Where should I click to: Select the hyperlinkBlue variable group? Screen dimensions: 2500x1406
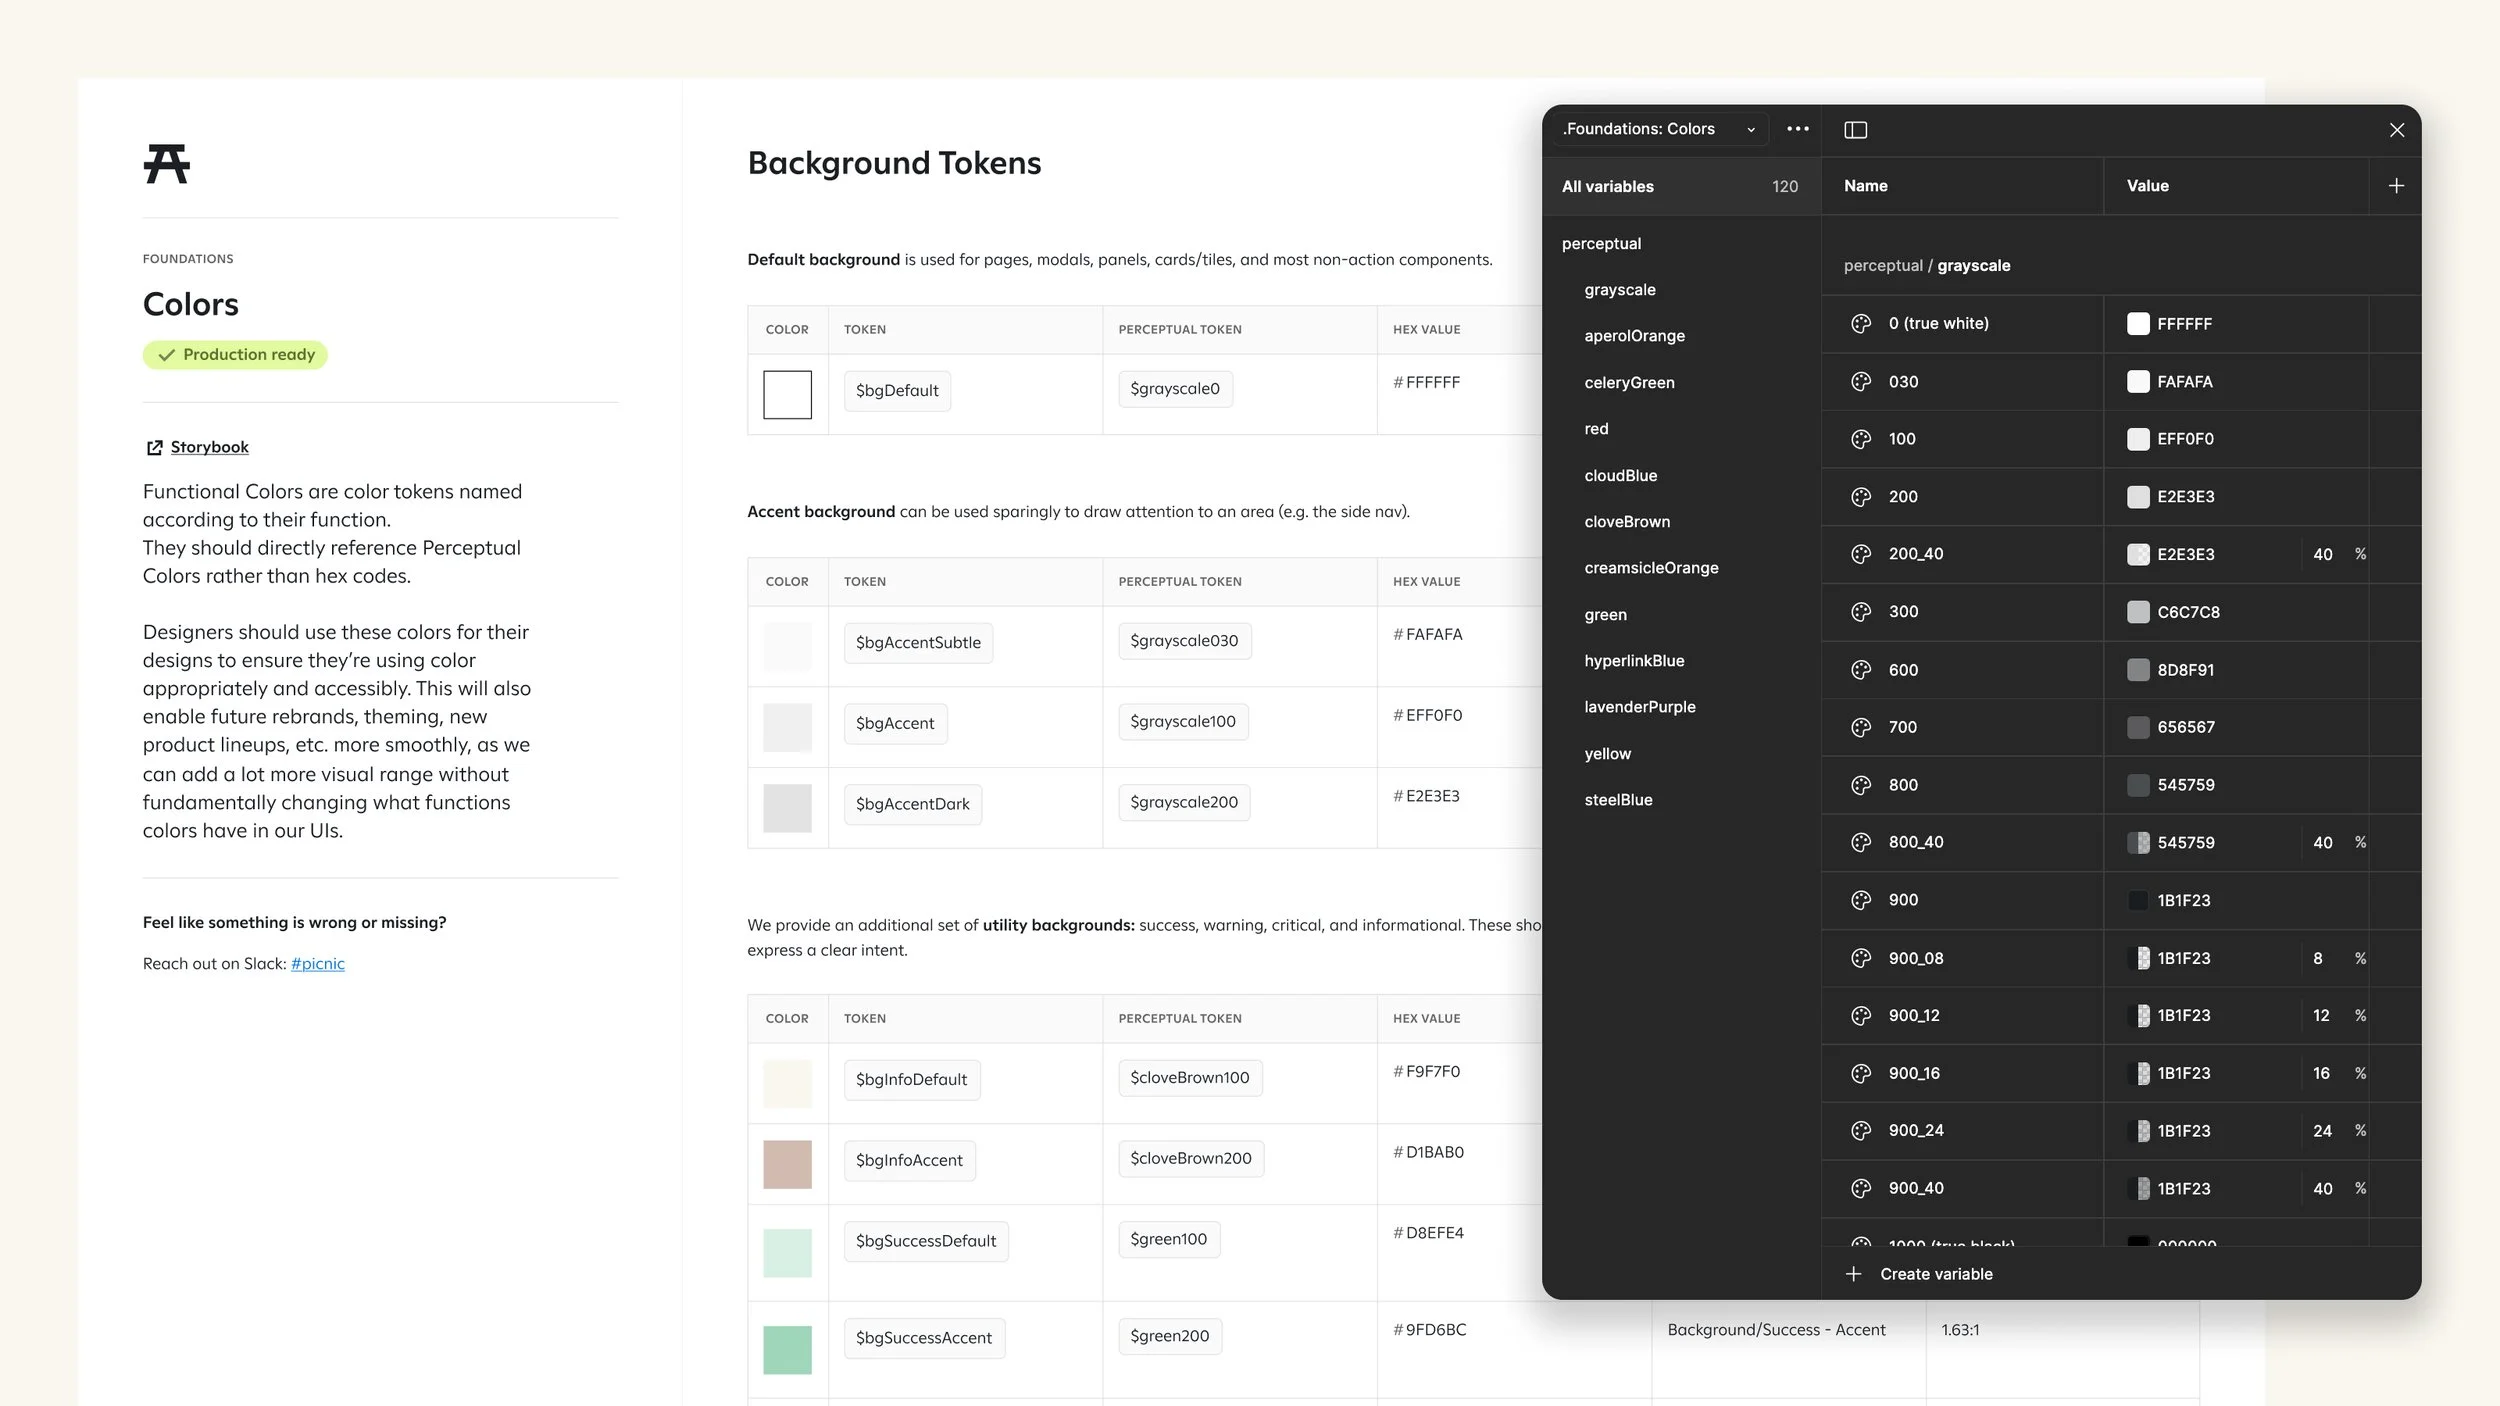pos(1634,661)
